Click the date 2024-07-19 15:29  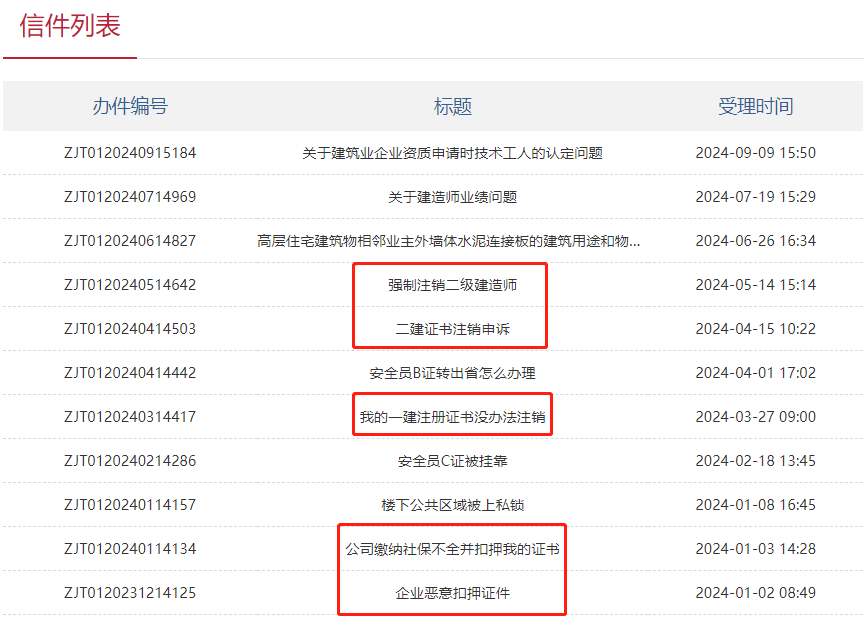[x=755, y=197]
